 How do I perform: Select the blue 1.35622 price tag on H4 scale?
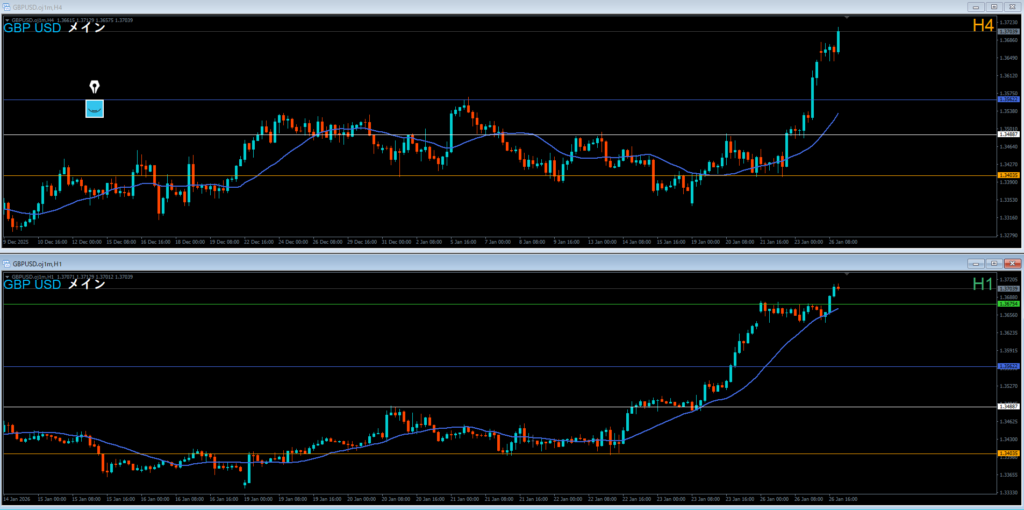tap(1009, 100)
